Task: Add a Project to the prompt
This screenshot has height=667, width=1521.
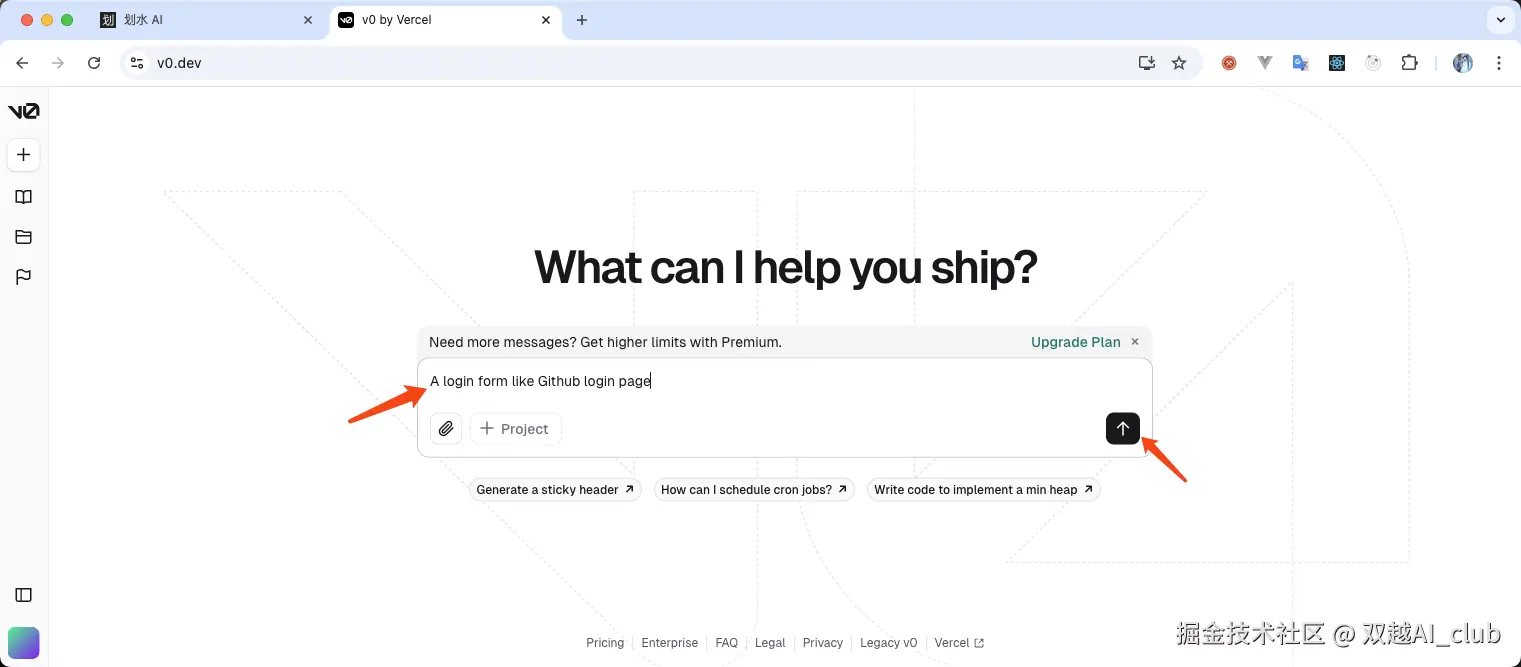Action: tap(515, 429)
